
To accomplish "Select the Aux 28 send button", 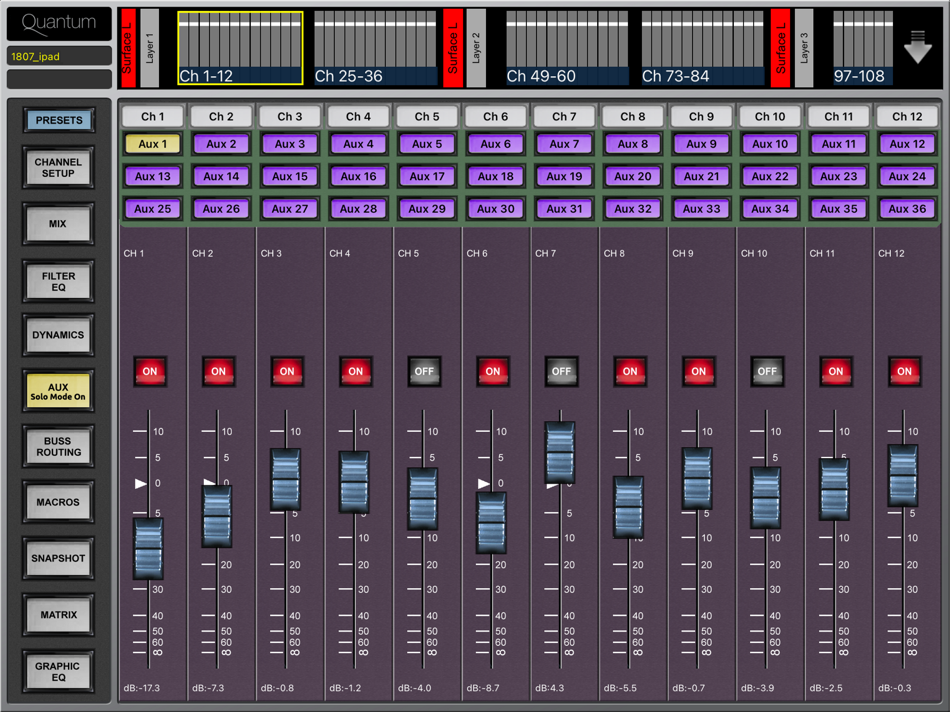I will (x=358, y=209).
